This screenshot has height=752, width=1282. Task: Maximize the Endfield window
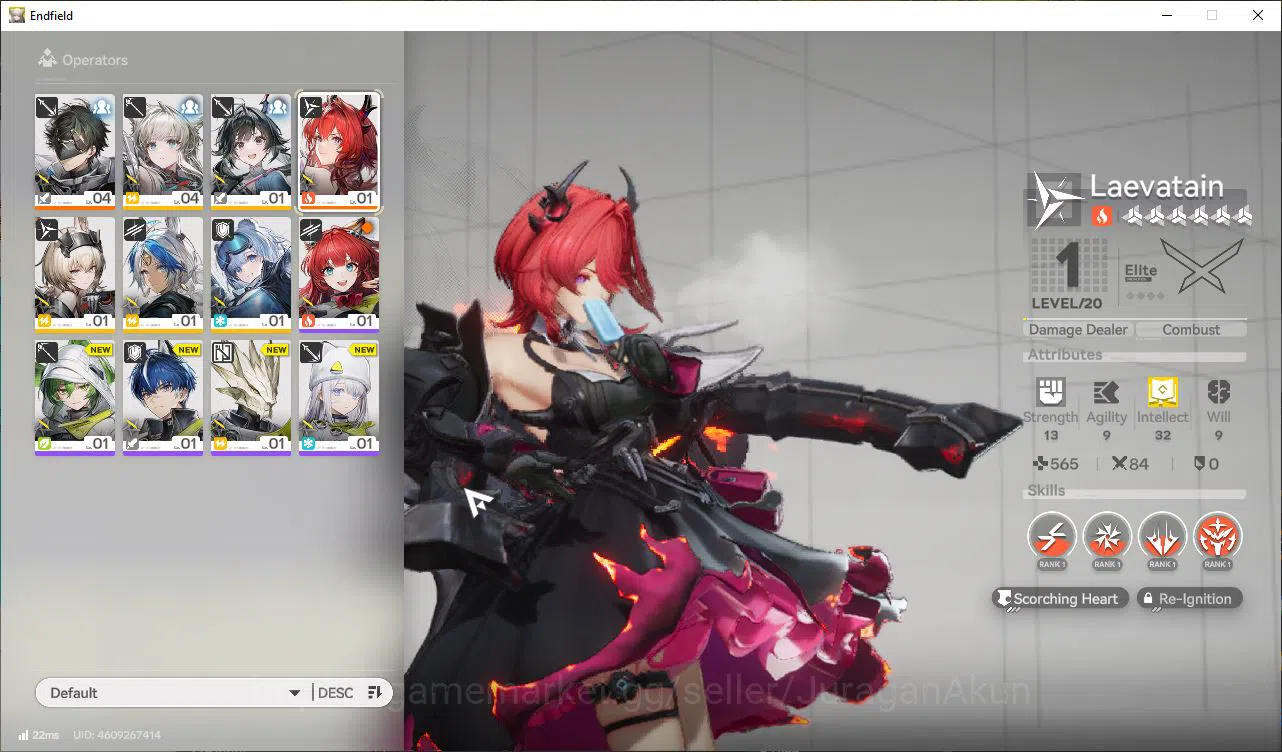[x=1212, y=15]
